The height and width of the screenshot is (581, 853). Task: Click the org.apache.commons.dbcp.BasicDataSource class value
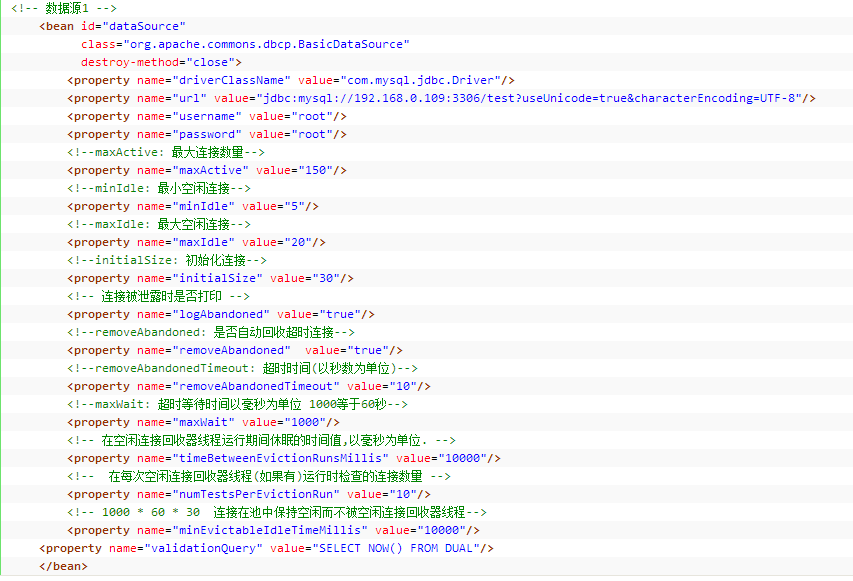click(x=266, y=44)
